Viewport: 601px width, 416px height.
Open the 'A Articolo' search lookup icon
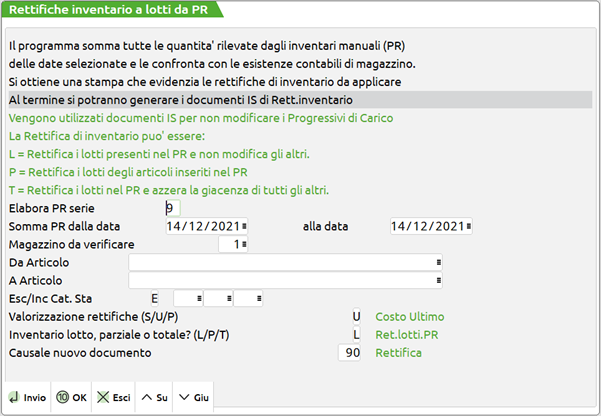pyautogui.click(x=439, y=280)
